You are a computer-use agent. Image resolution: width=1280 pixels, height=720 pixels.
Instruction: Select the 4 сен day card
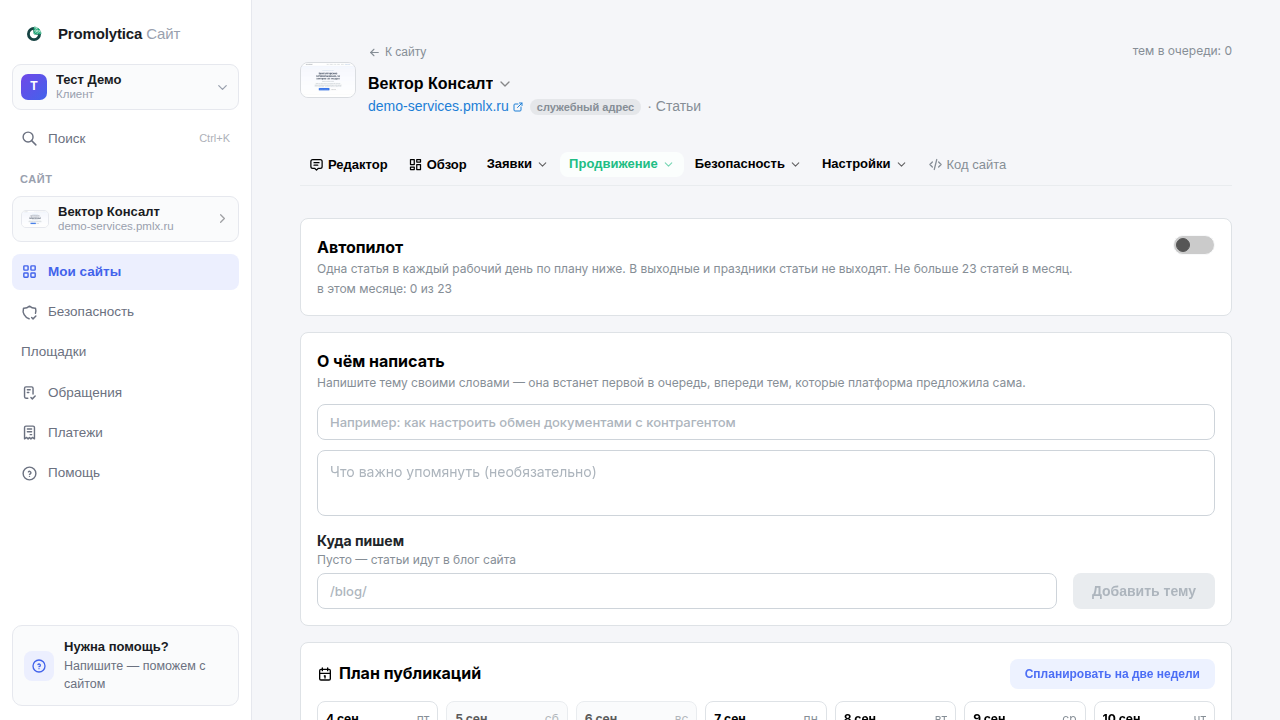(377, 711)
